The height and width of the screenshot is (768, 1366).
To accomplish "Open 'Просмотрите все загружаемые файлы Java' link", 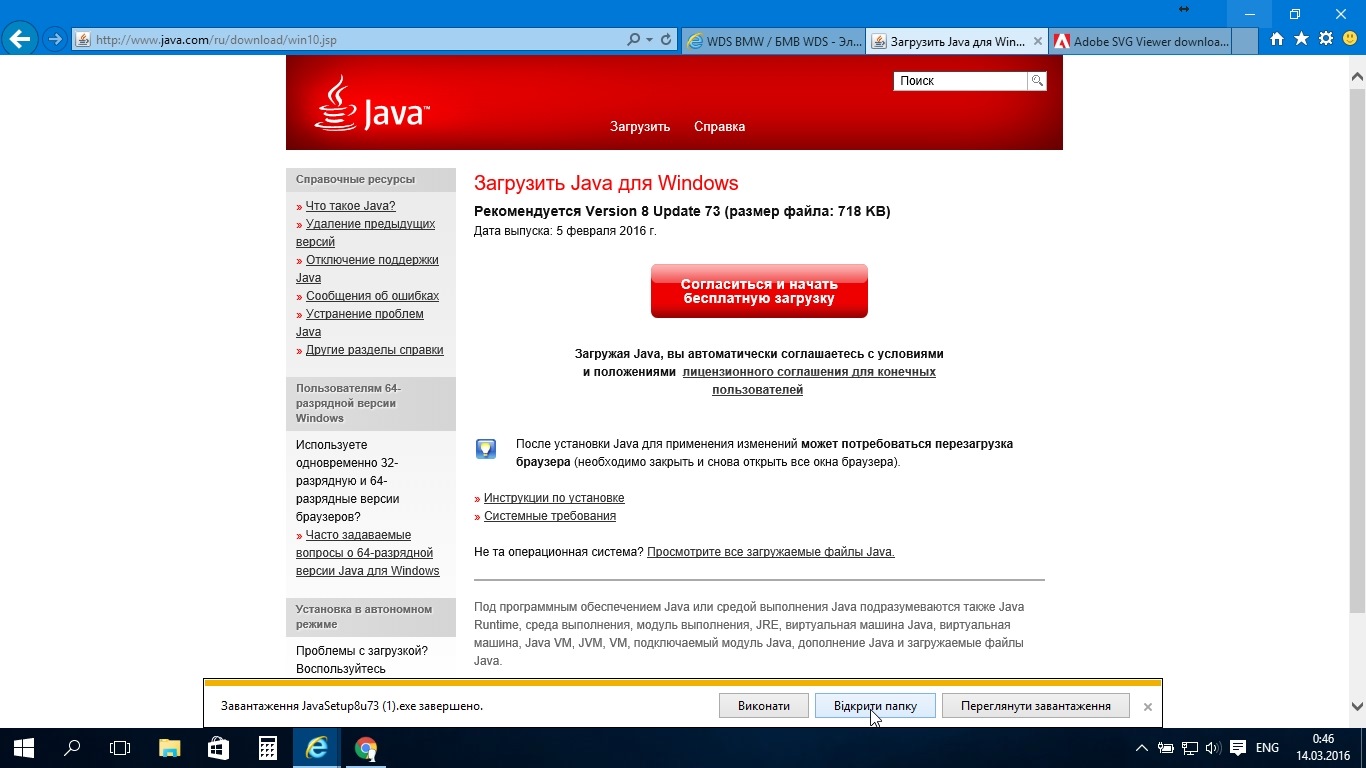I will (x=771, y=552).
